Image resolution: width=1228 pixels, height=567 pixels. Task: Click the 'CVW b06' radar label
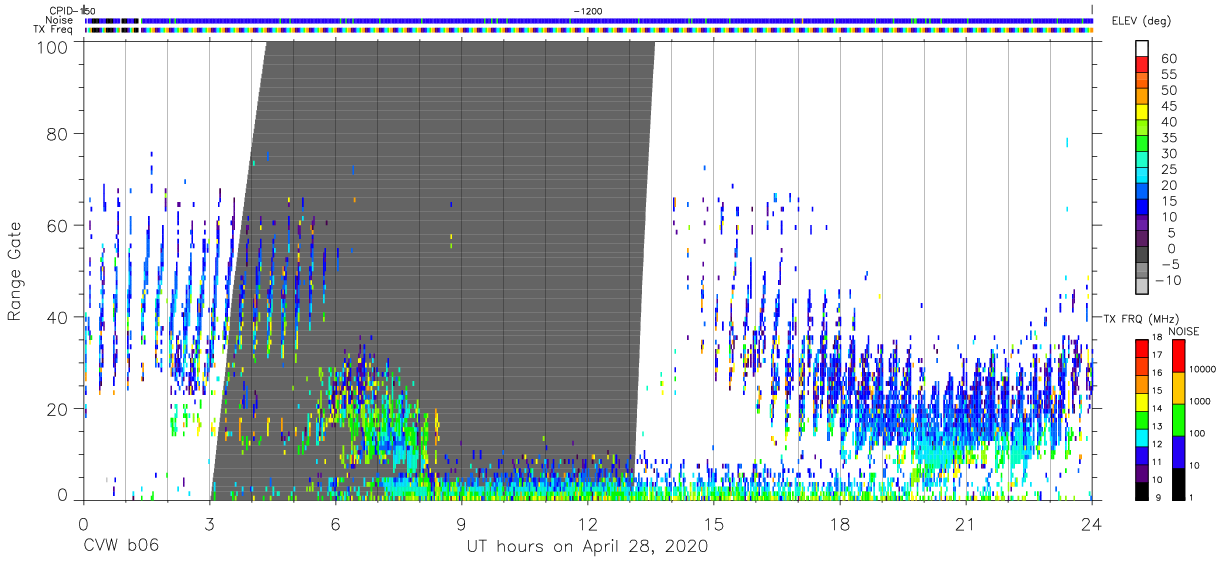click(x=120, y=547)
